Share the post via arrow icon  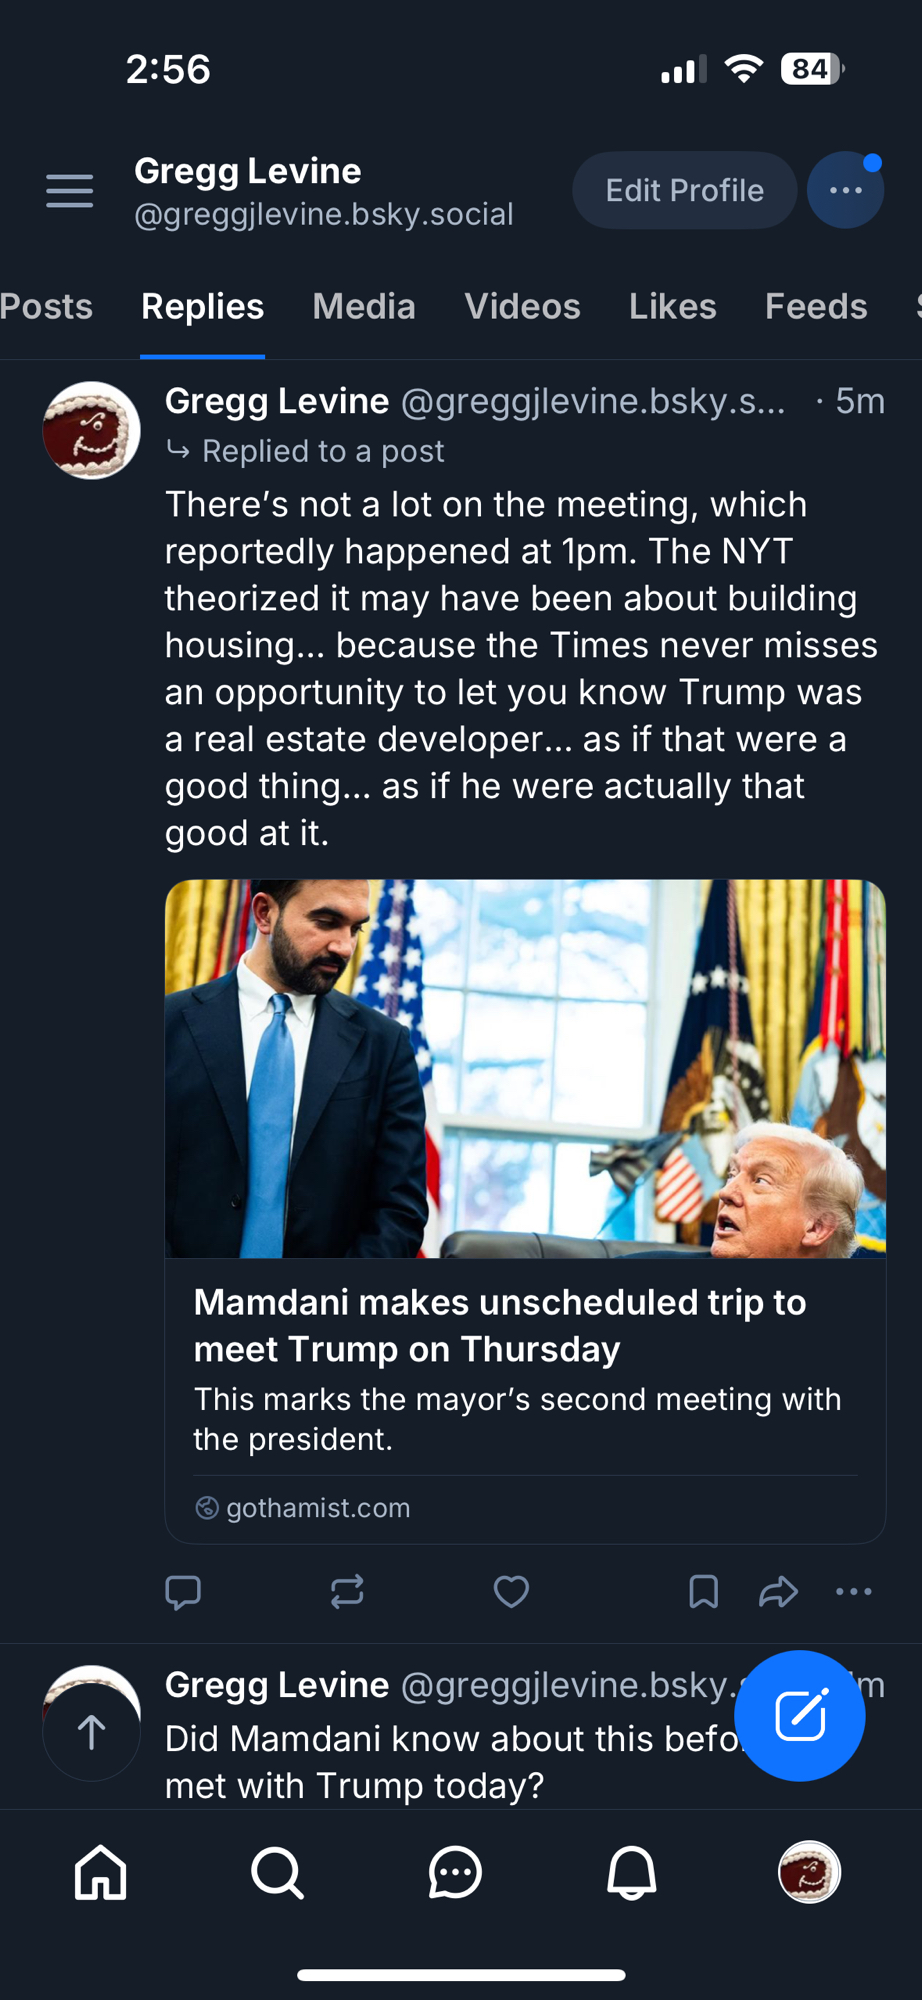click(778, 1591)
